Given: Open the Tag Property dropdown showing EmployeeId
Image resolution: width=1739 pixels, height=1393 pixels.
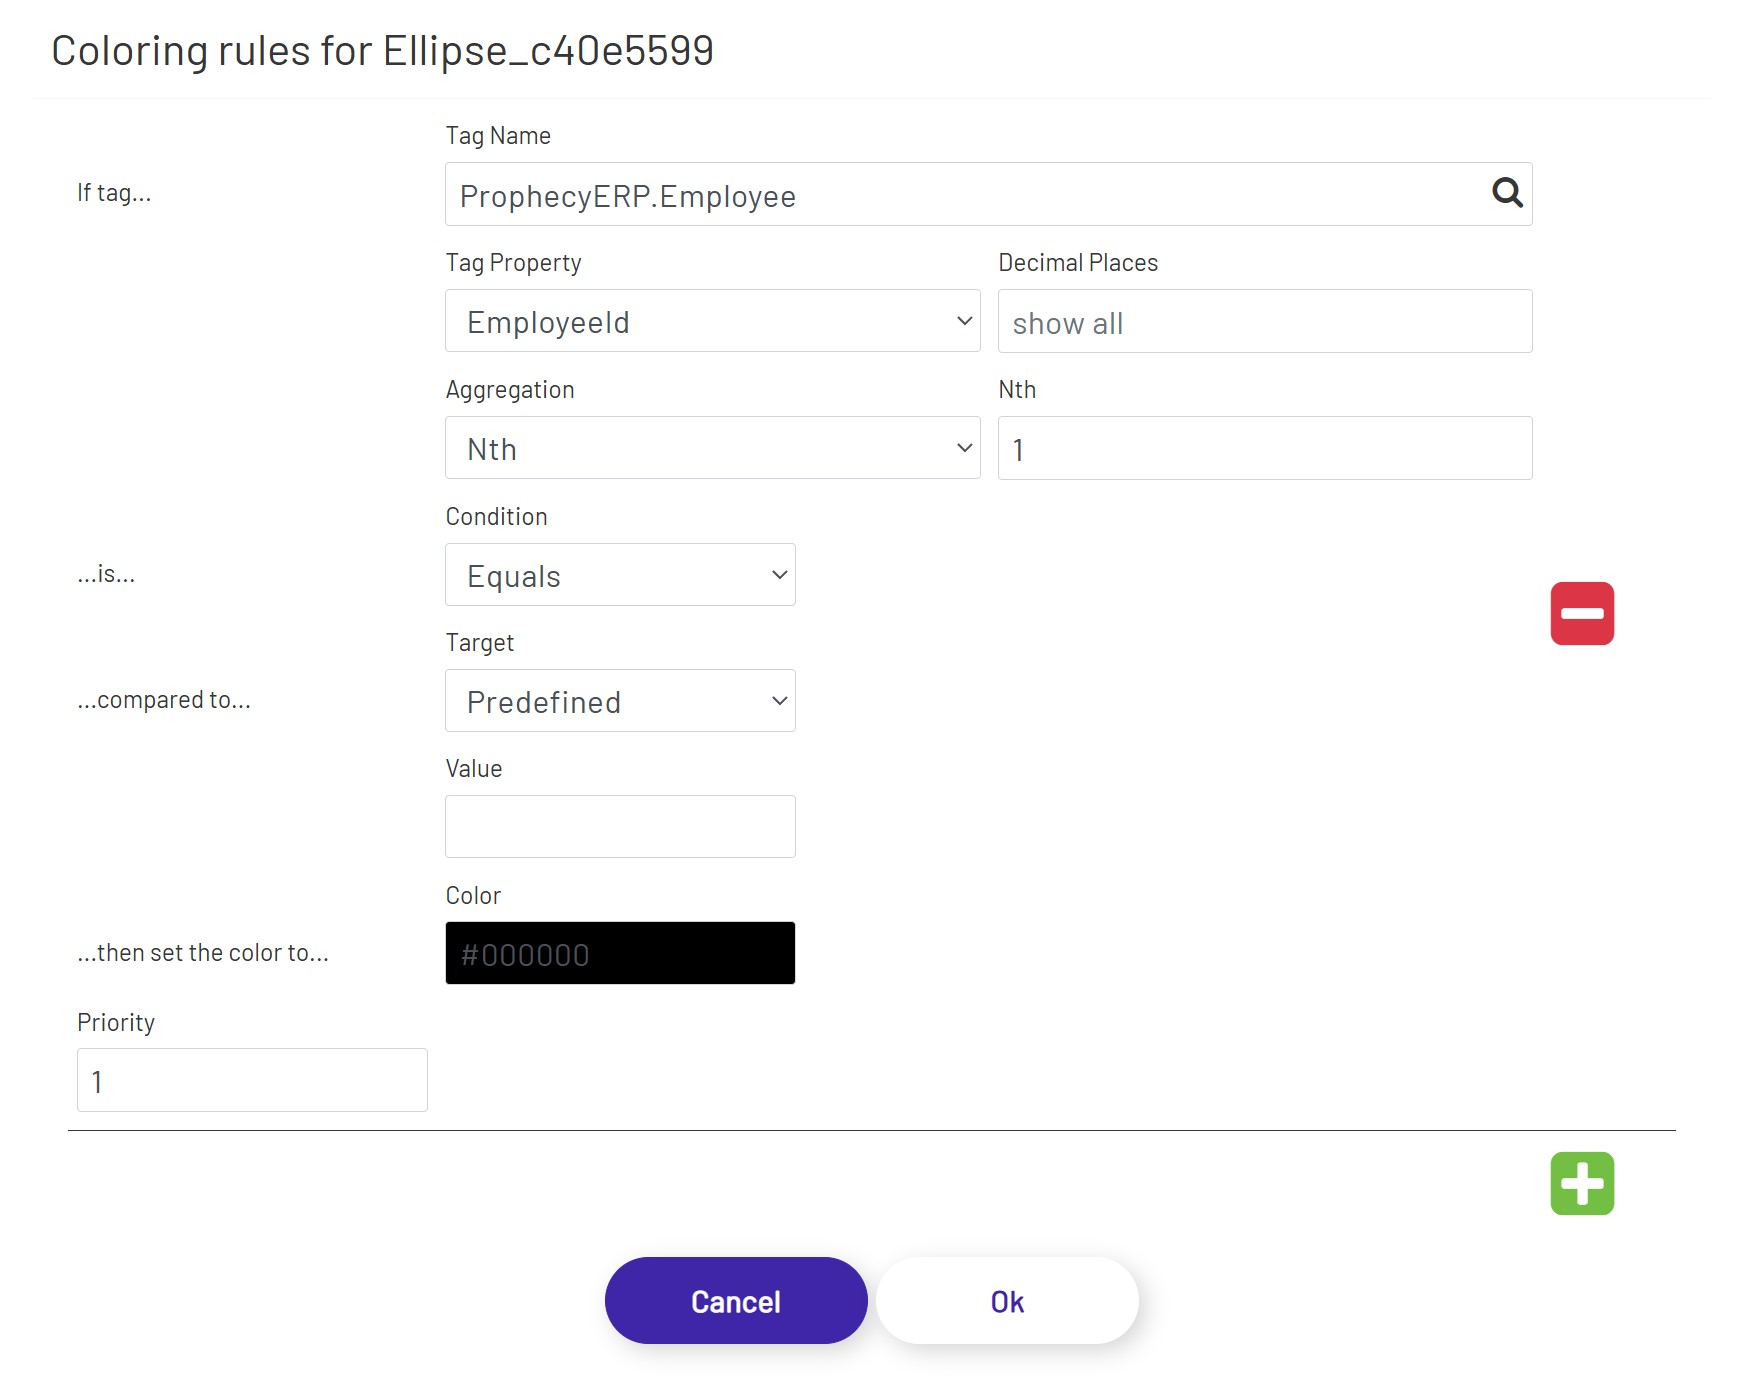Looking at the screenshot, I should point(712,321).
